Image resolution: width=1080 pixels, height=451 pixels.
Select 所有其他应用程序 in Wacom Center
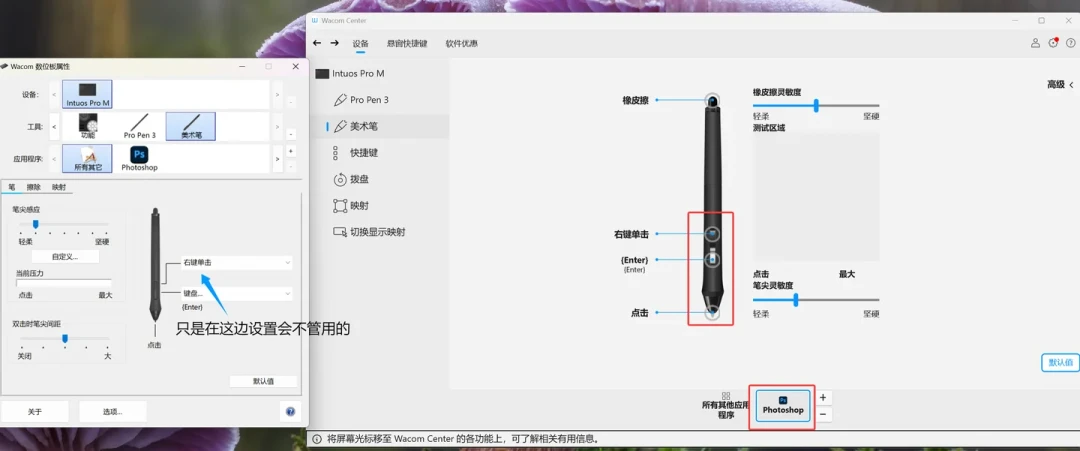tap(725, 406)
